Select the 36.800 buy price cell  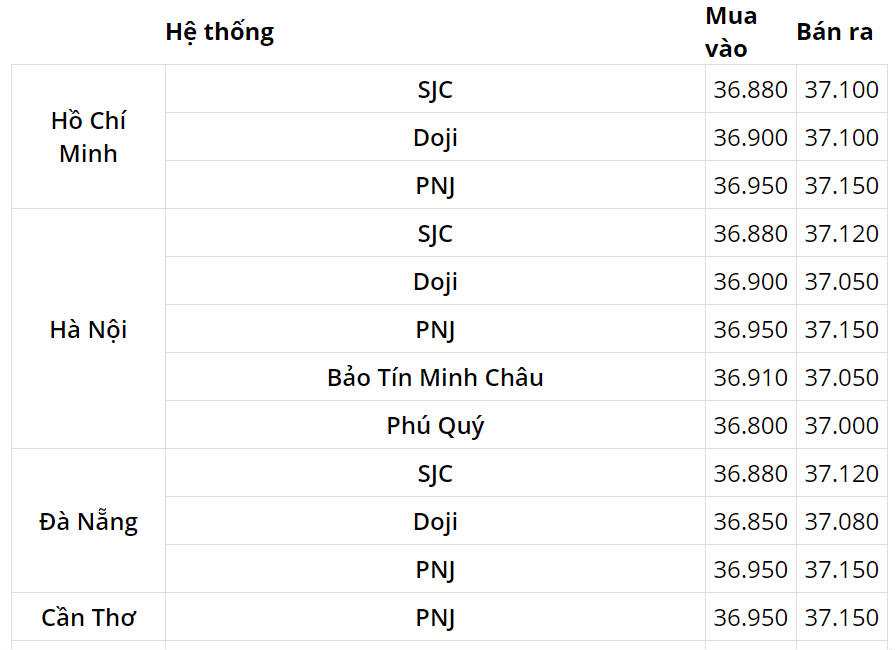750,425
